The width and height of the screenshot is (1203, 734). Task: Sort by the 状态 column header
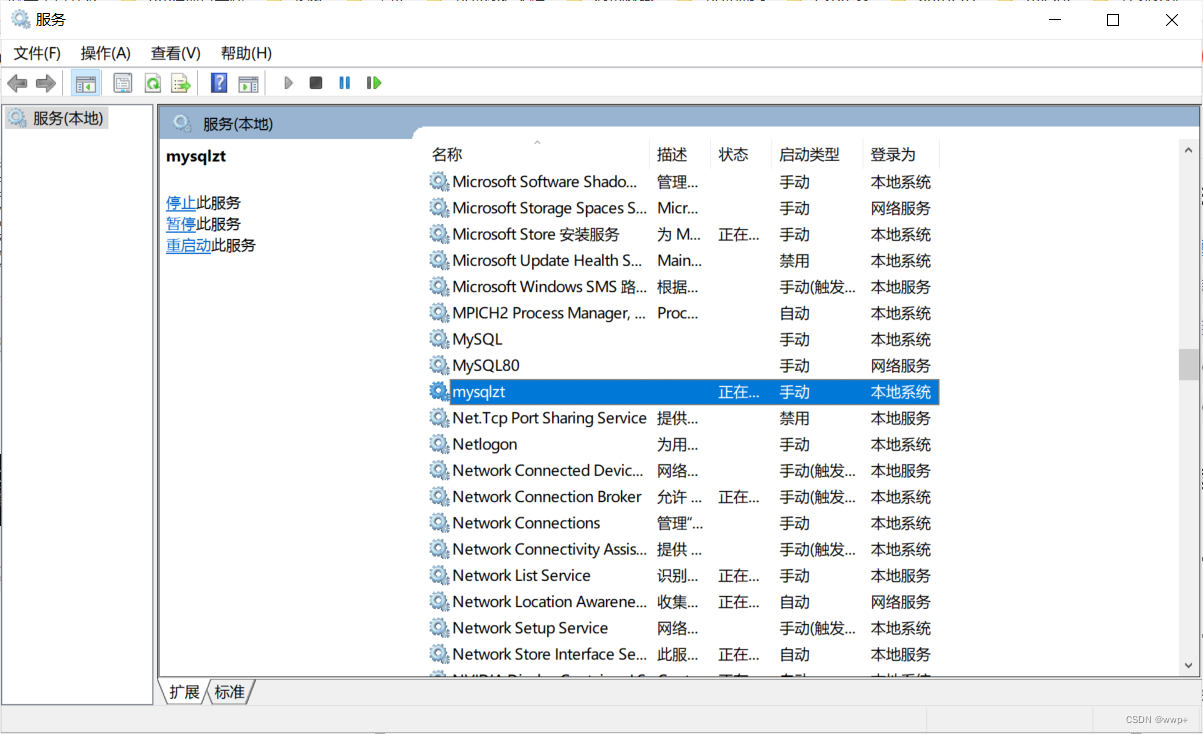click(741, 154)
